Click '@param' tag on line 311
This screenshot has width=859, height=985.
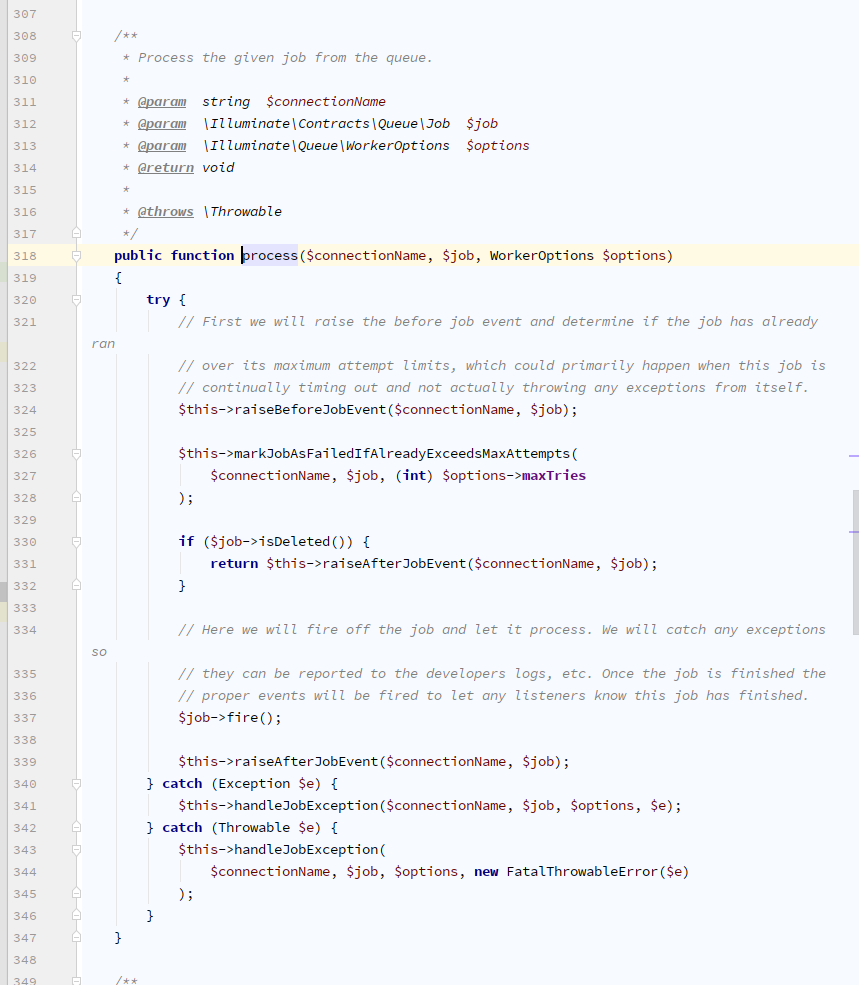click(162, 102)
